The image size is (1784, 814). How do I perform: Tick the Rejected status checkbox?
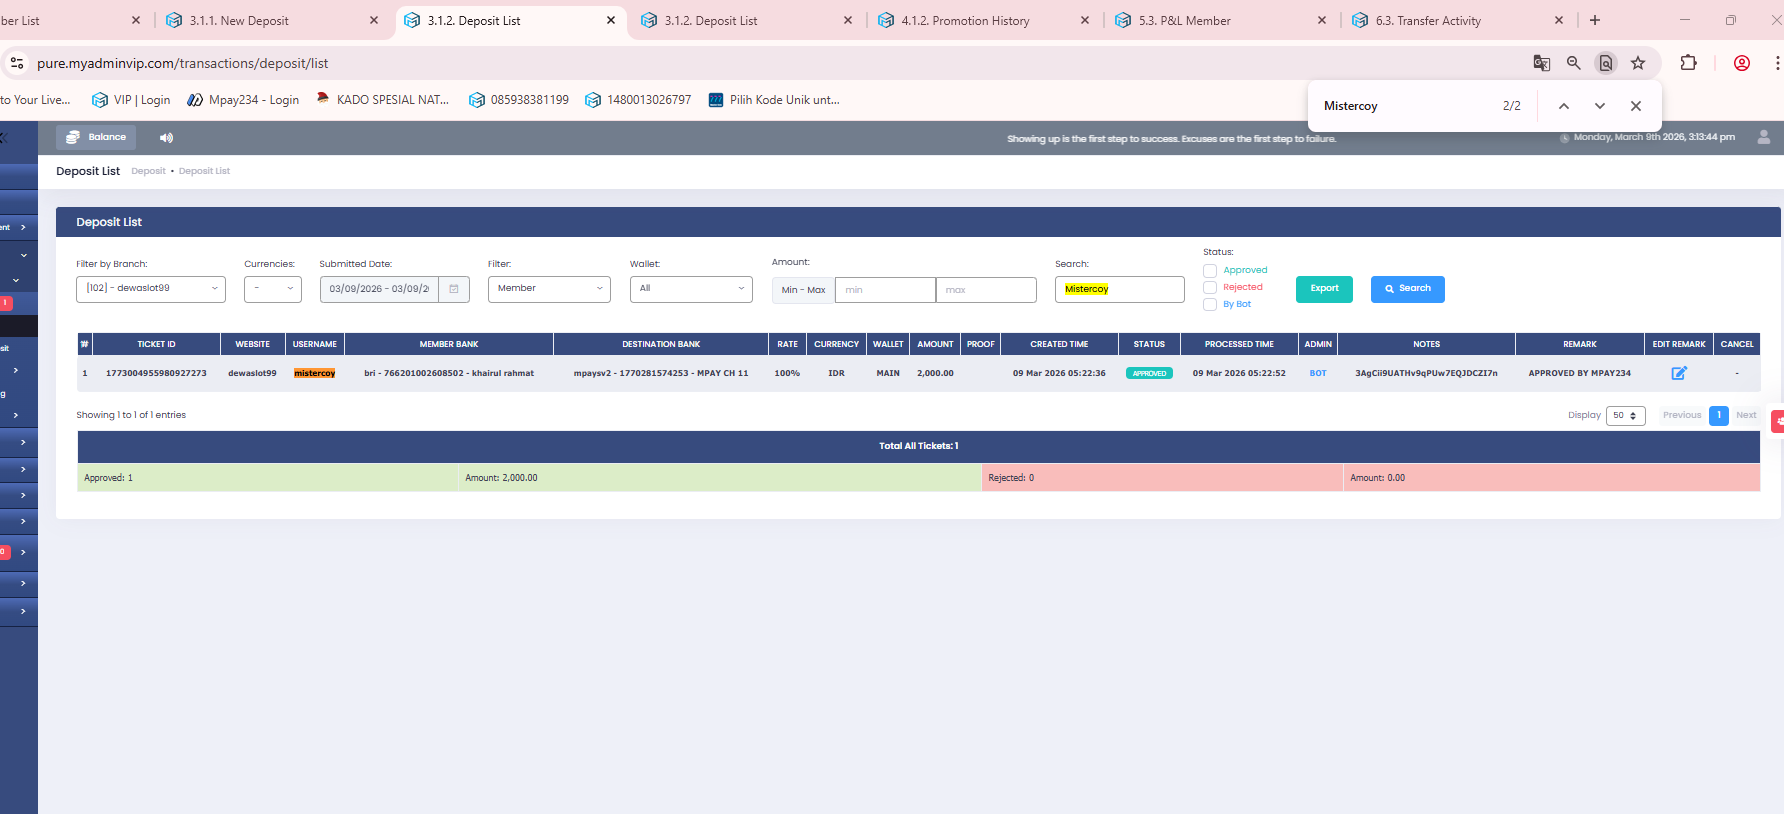point(1210,288)
